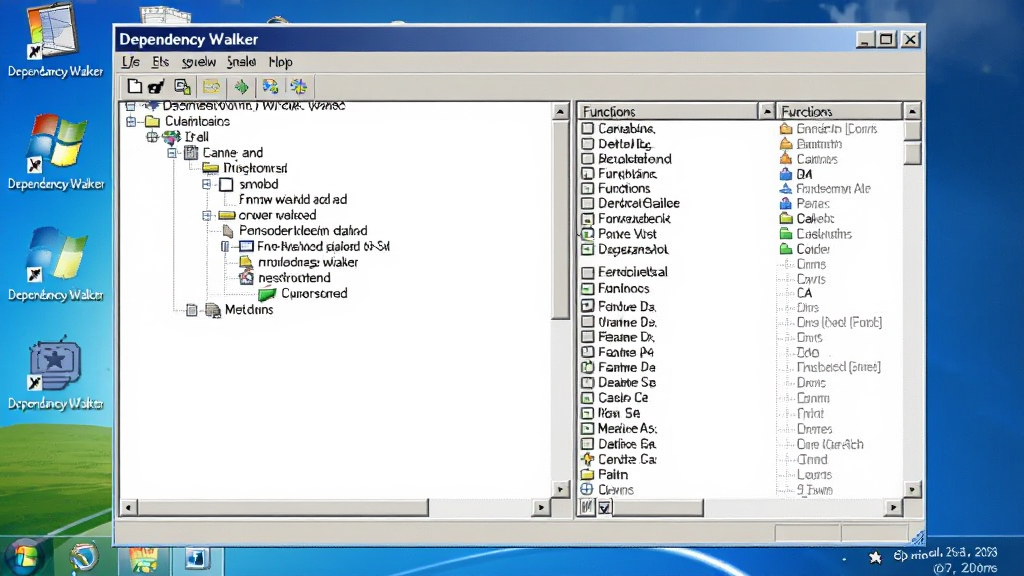Click the yellow Paitn folder icon
Screen dimensions: 1024x576
click(x=587, y=475)
